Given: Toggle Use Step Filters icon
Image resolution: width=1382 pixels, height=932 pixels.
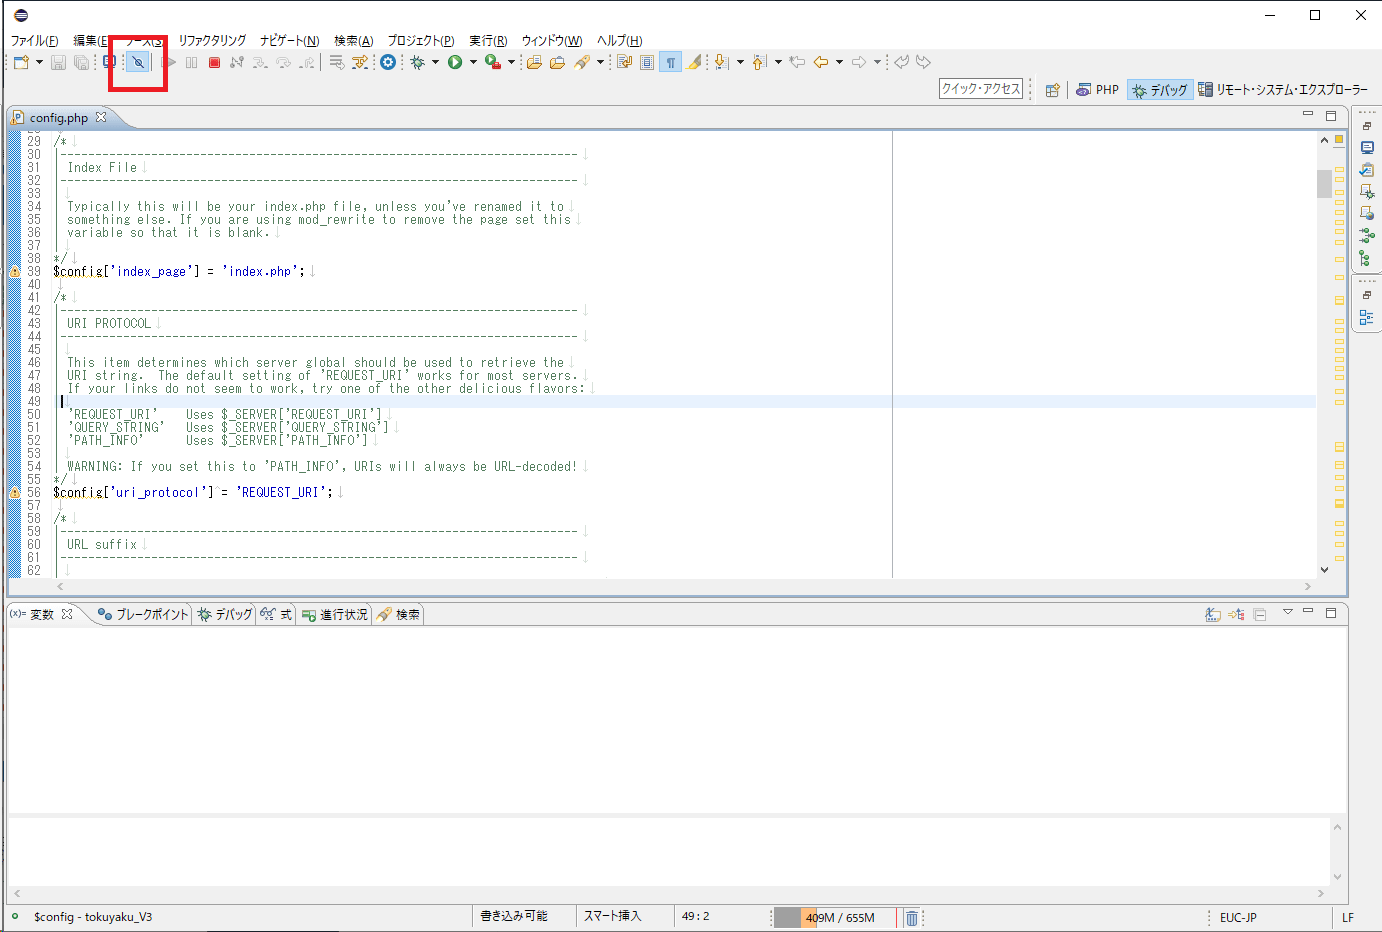Looking at the screenshot, I should point(361,62).
